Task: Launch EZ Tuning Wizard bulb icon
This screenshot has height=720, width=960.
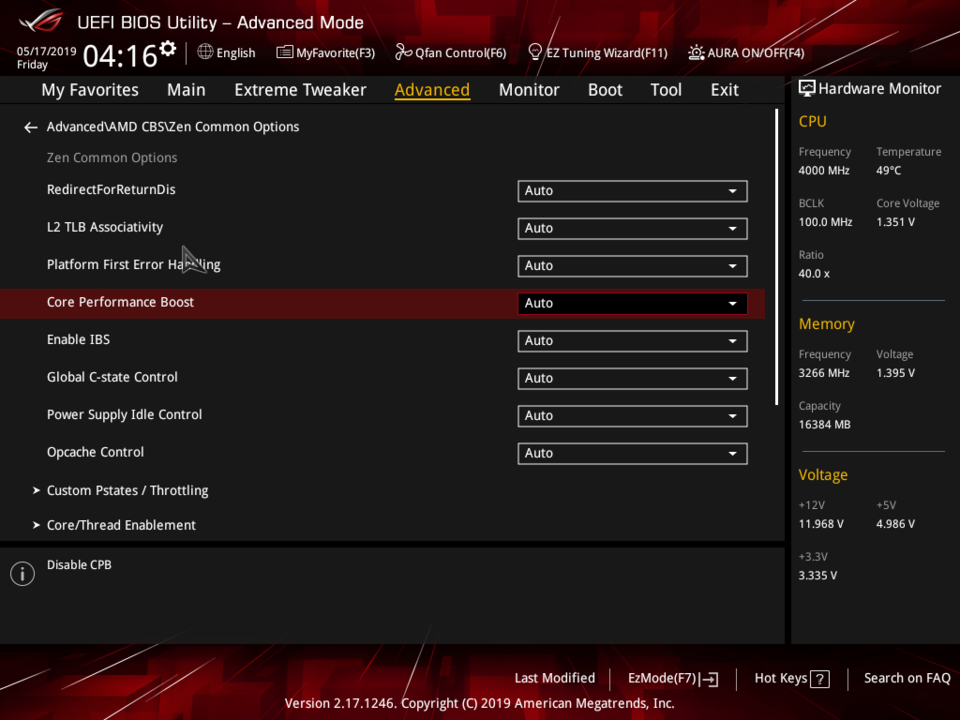Action: pos(534,52)
